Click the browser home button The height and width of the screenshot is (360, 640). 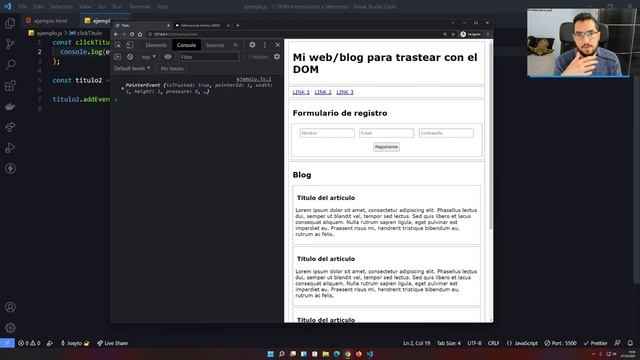[x=140, y=34]
